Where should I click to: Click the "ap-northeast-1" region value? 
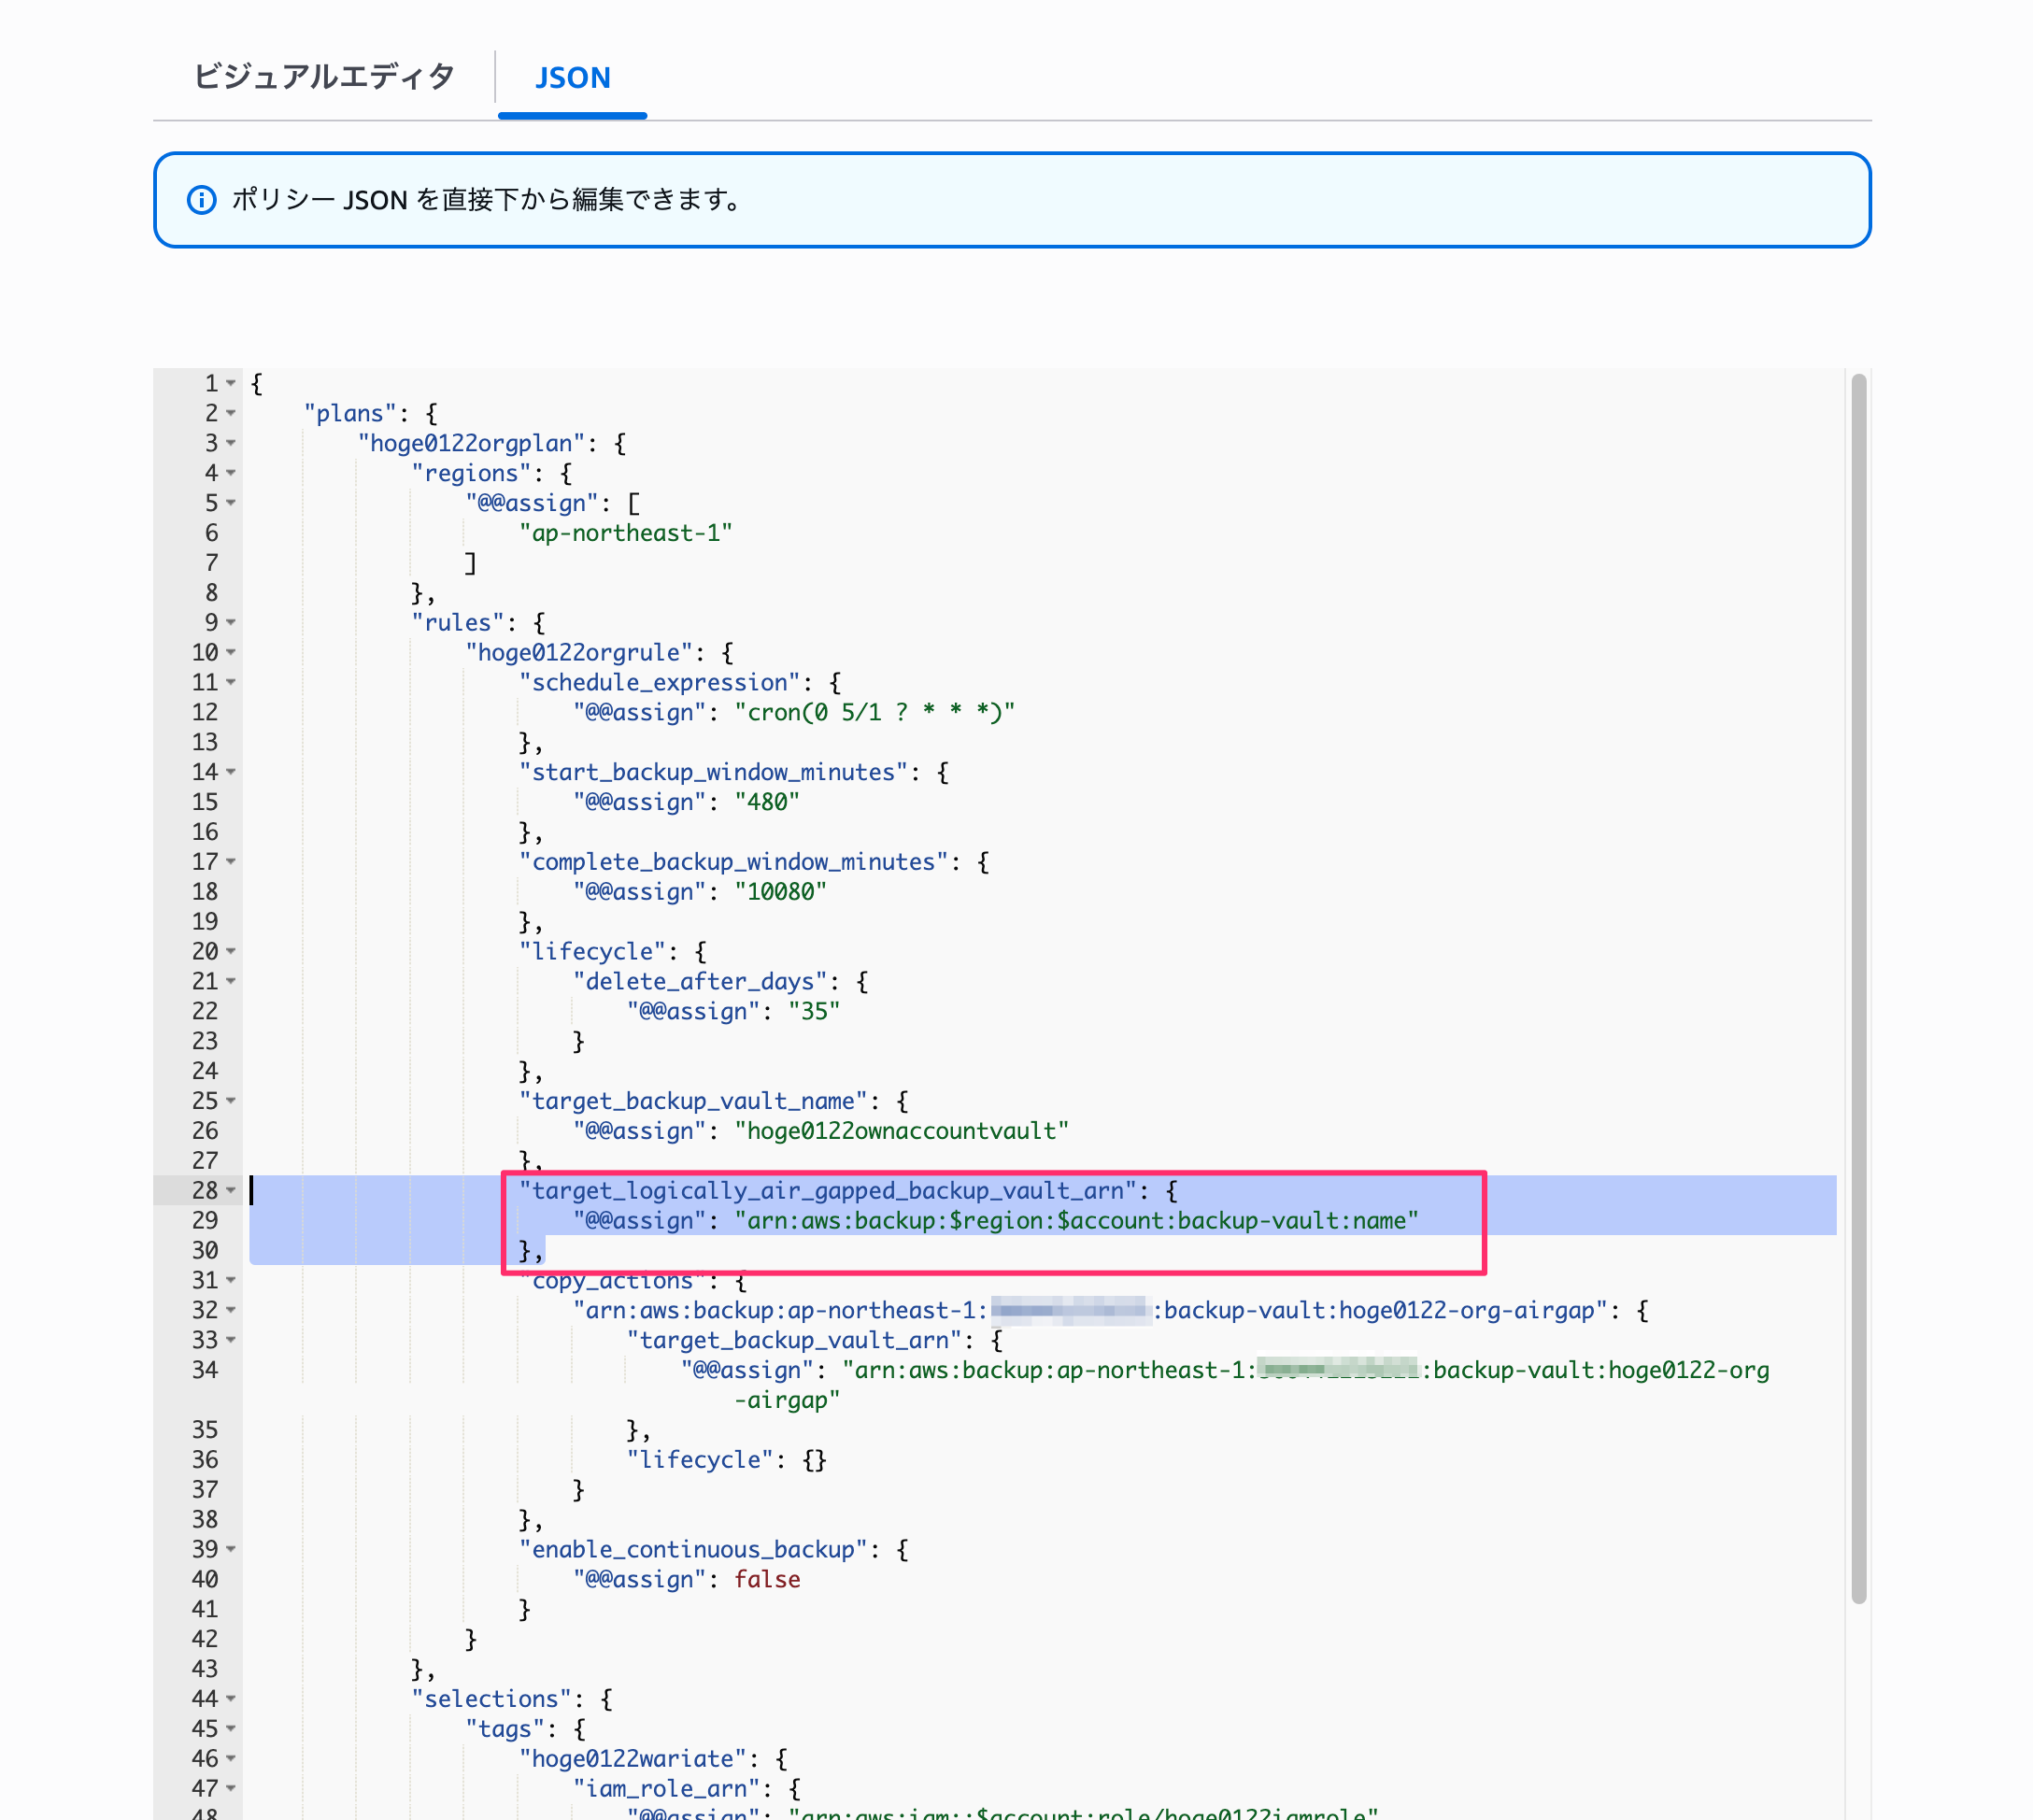pos(625,533)
